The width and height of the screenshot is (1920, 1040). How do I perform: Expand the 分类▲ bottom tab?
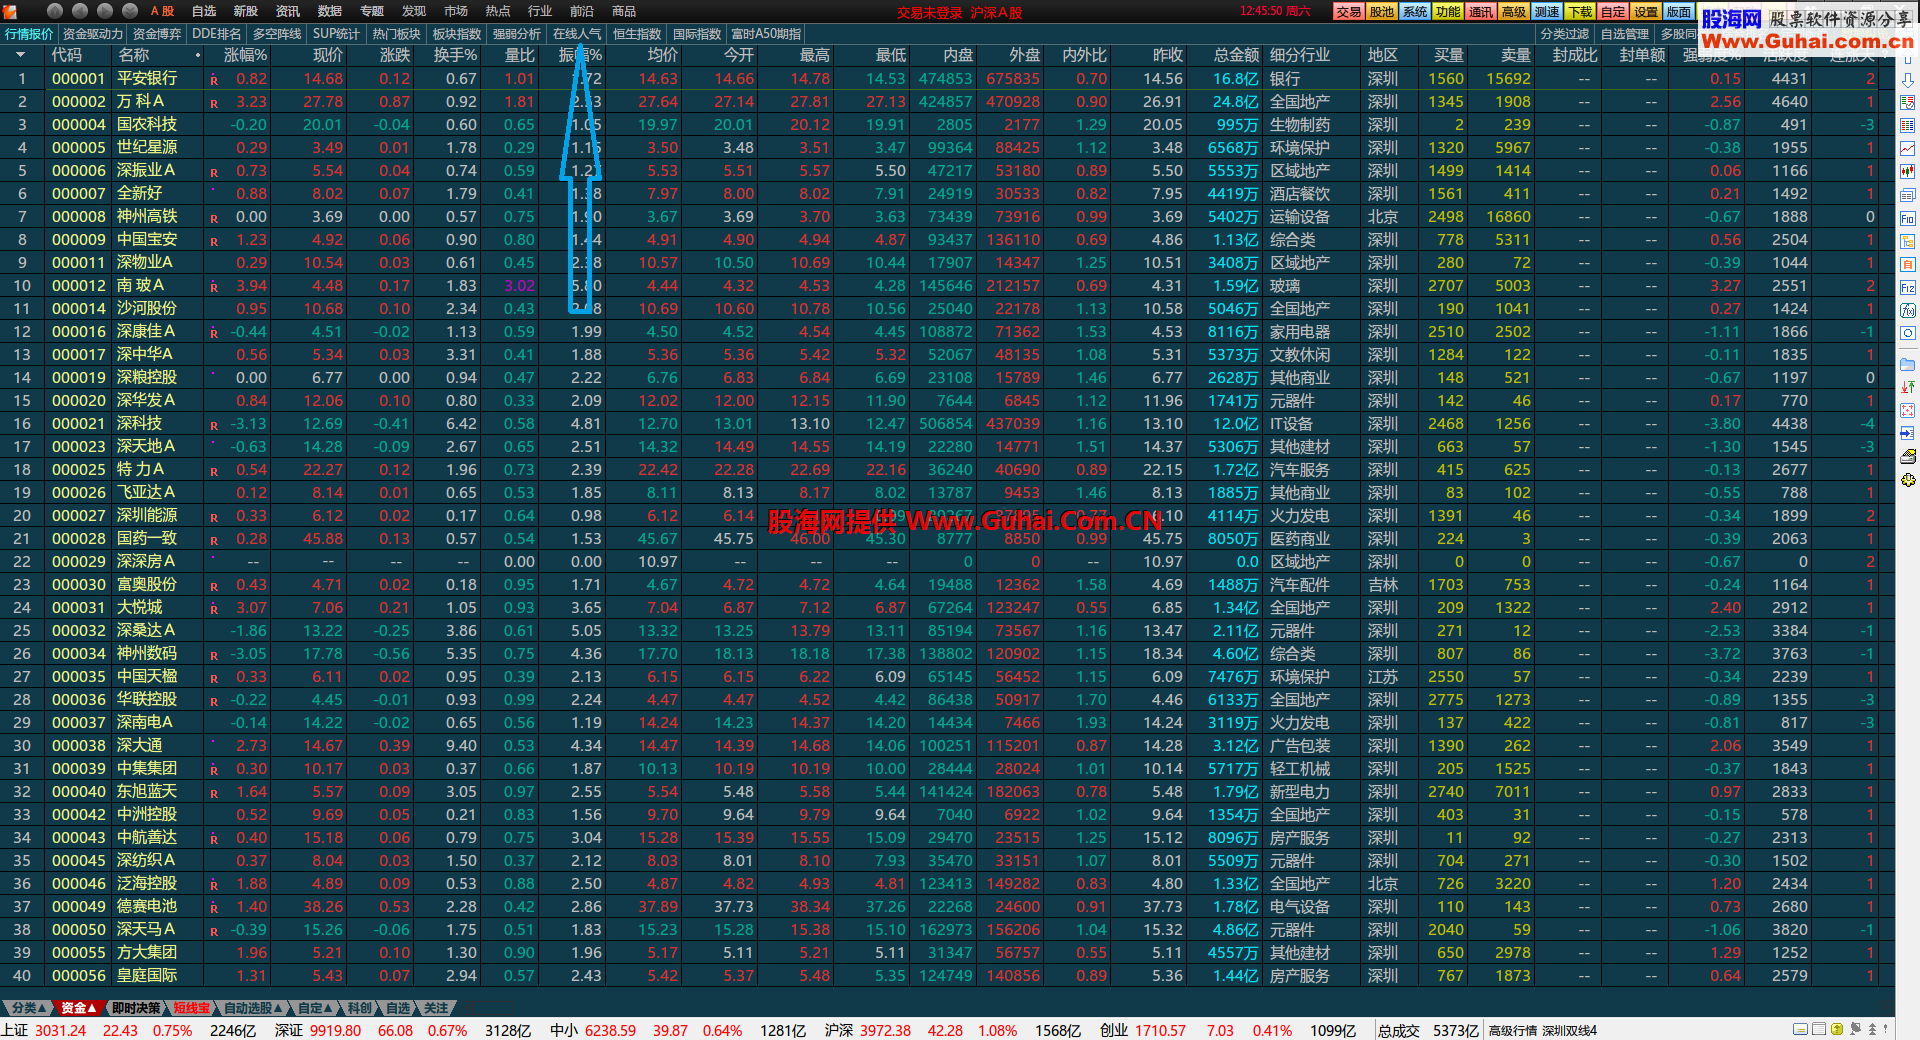(29, 1008)
